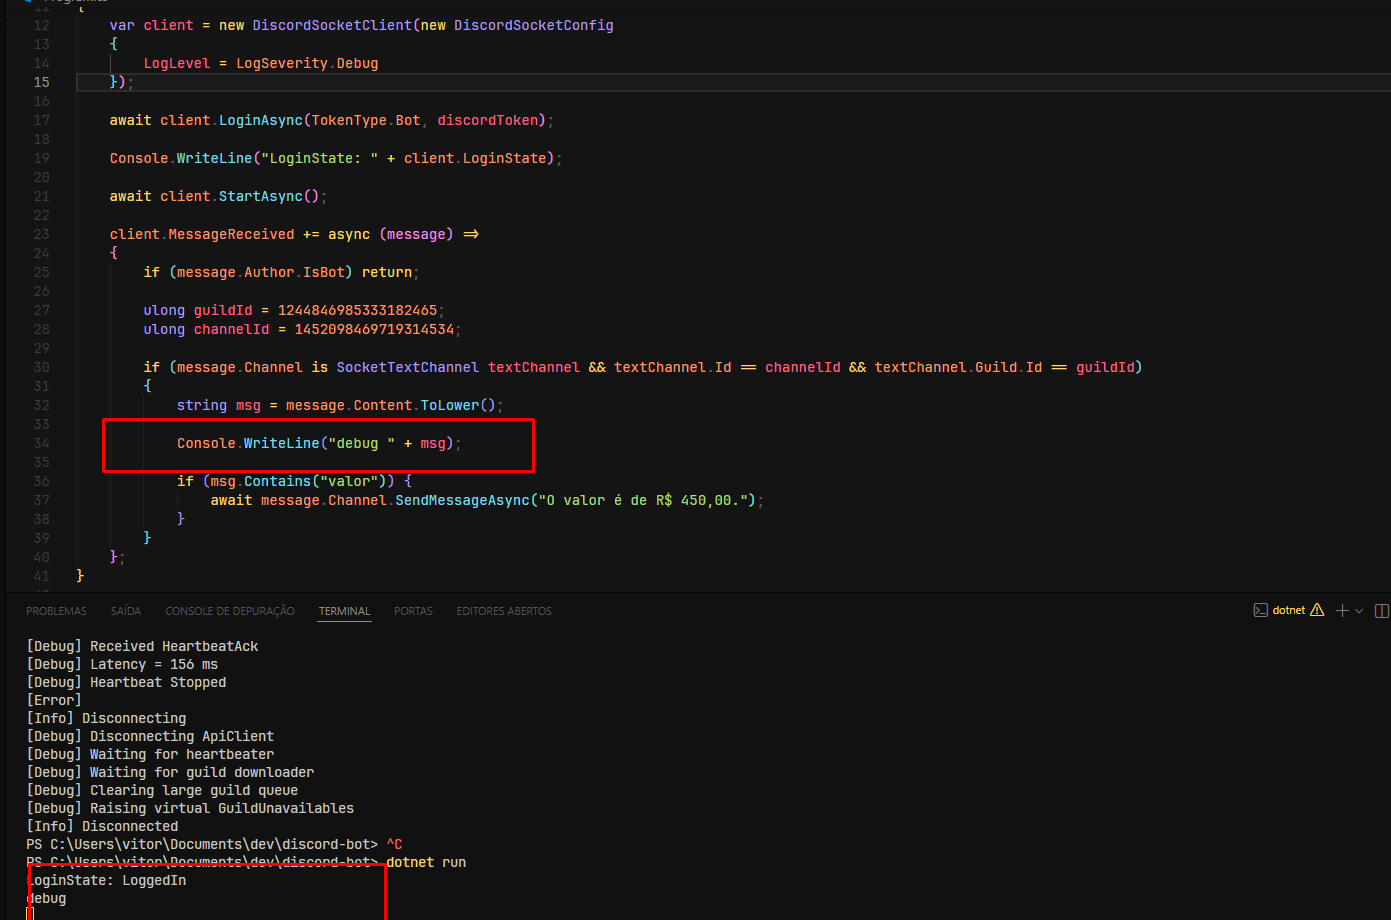Open the EDITORES ABERTOS tab

(504, 611)
